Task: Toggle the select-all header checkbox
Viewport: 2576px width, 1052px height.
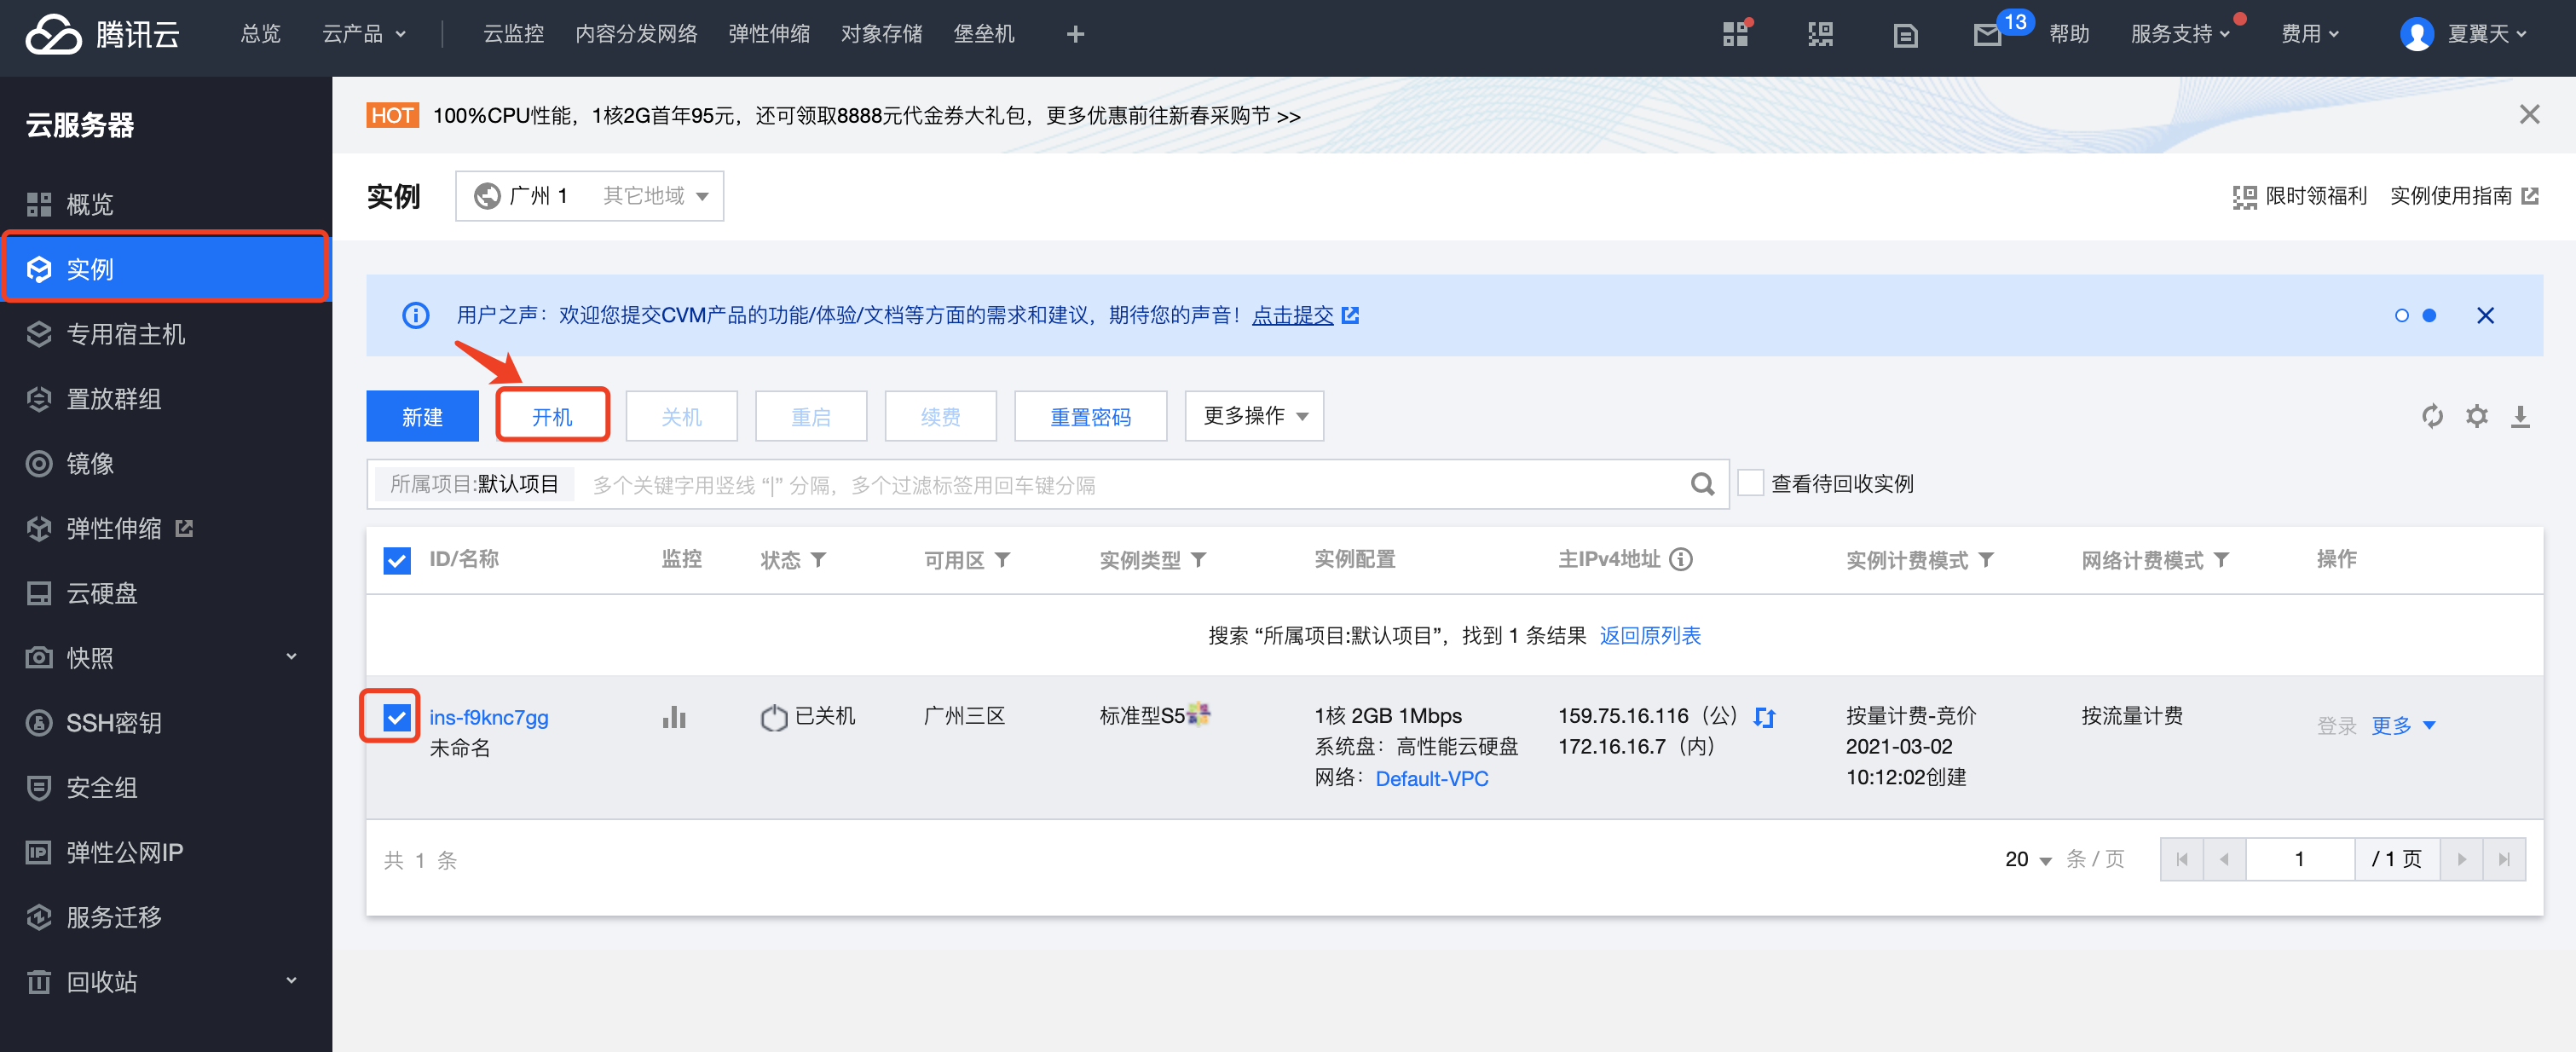Action: [x=397, y=560]
